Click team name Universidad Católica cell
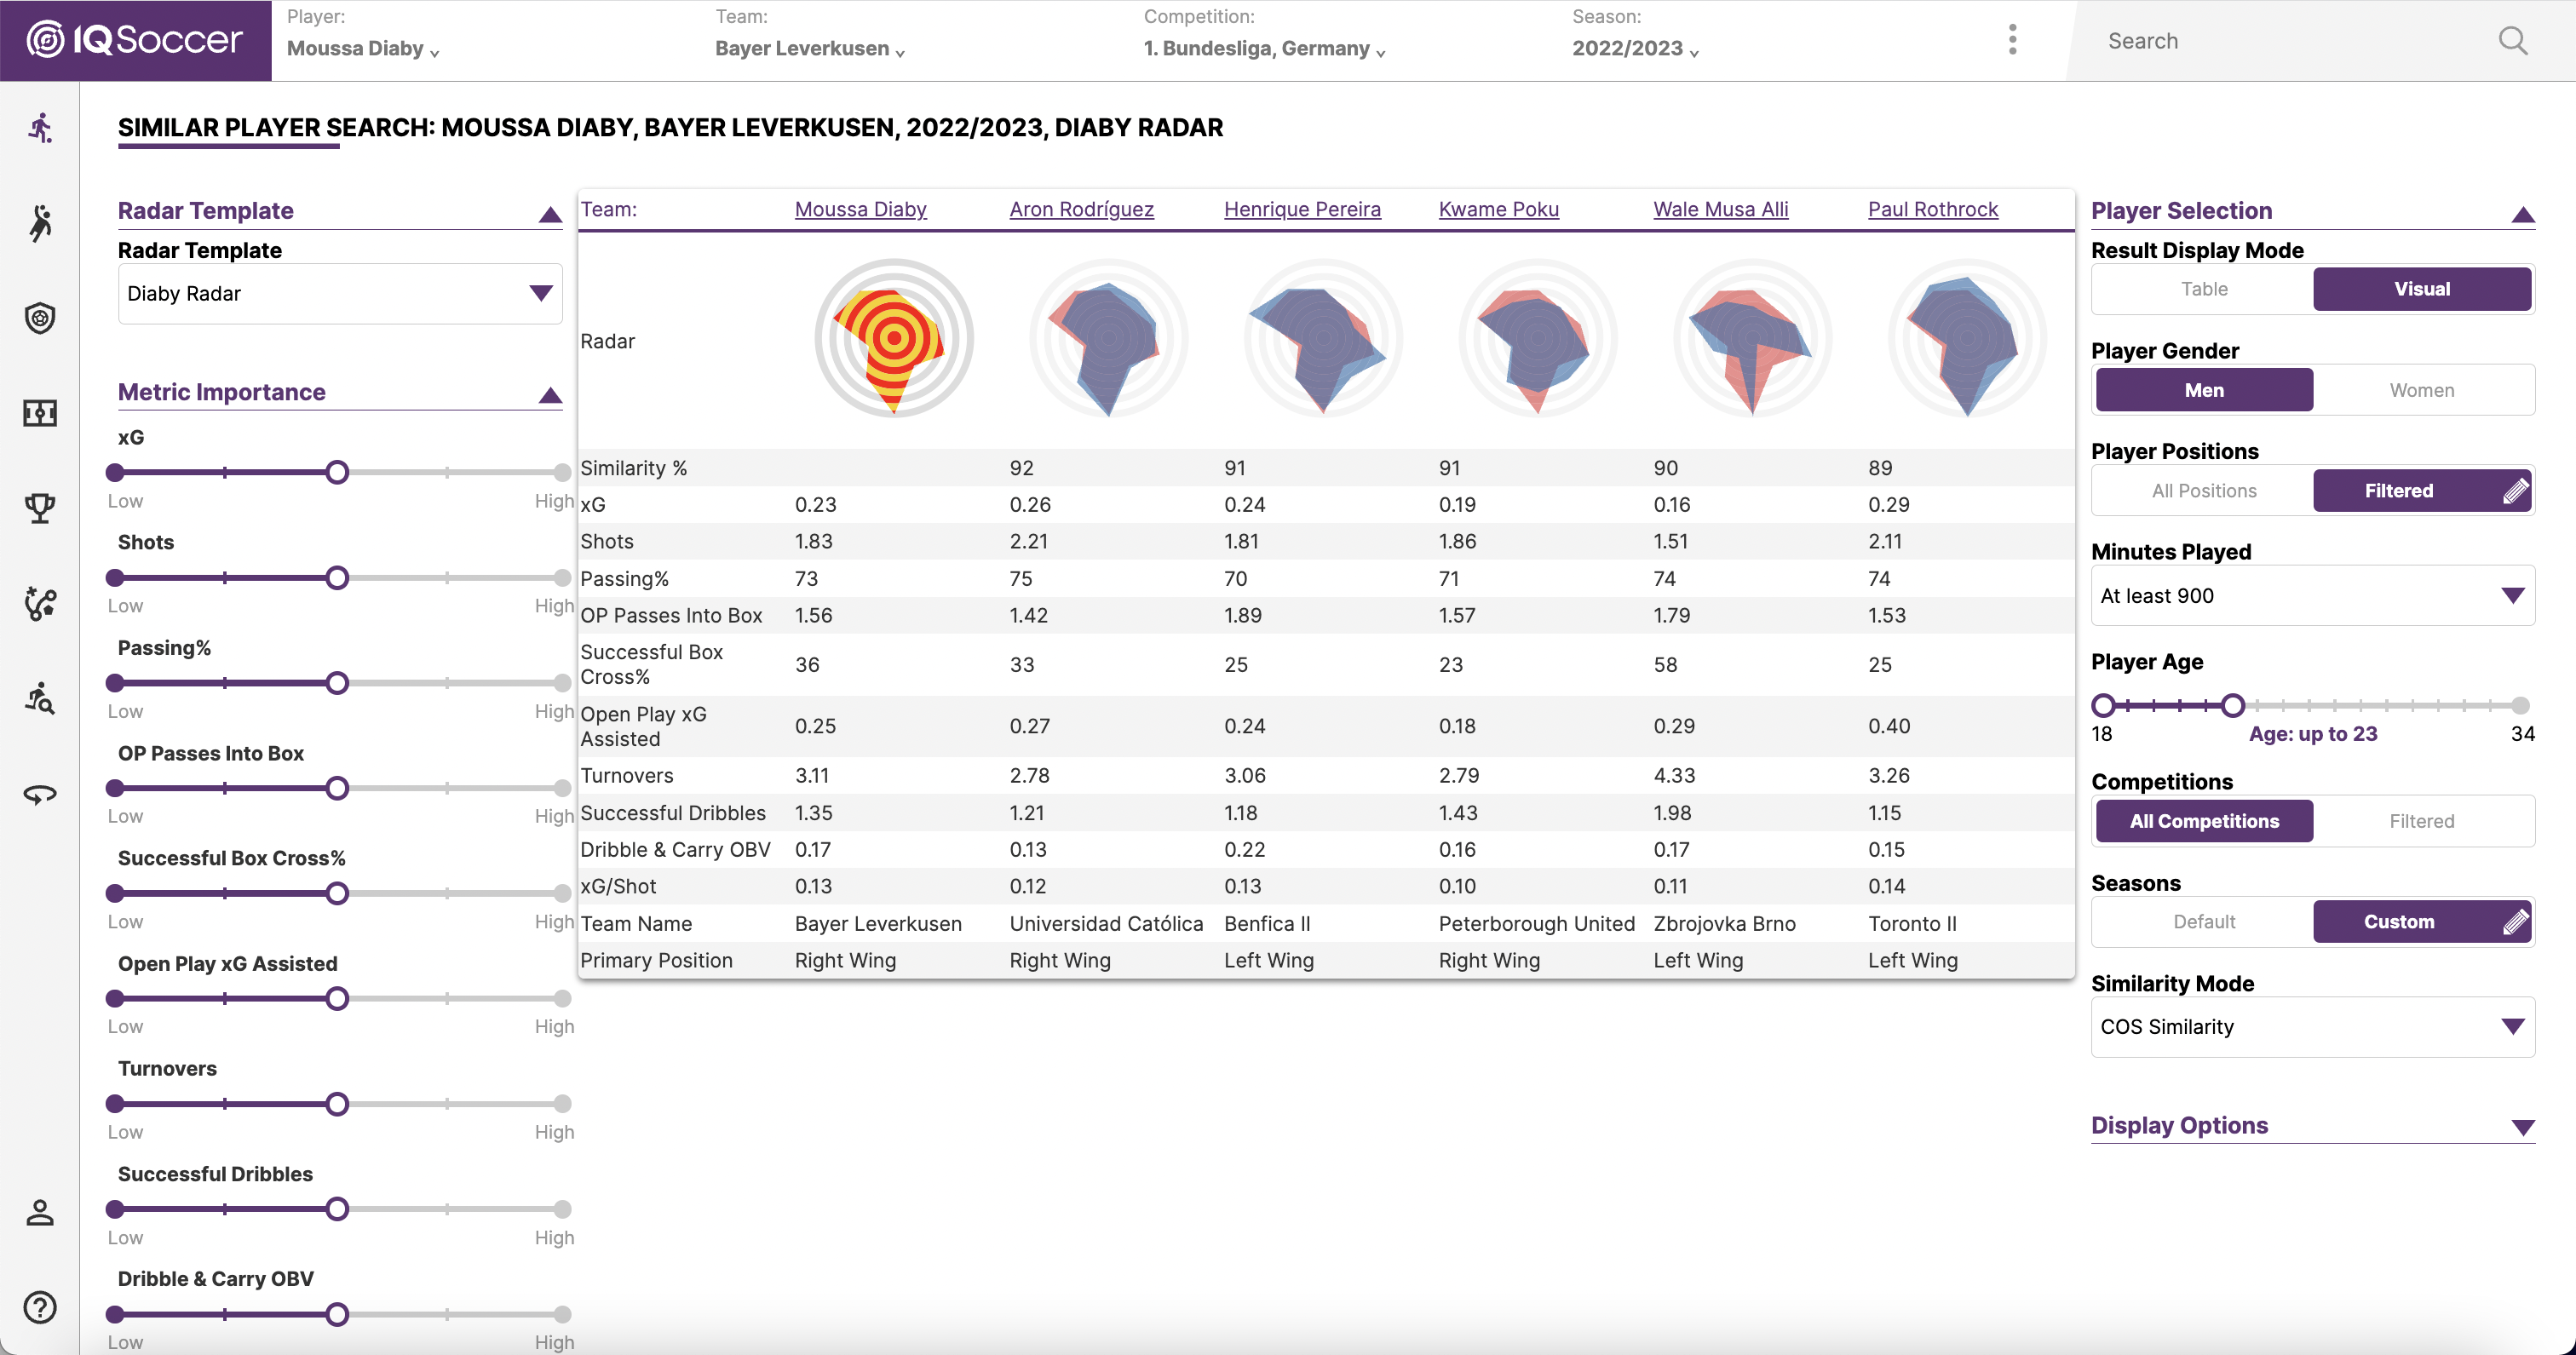This screenshot has width=2576, height=1355. [x=1106, y=923]
